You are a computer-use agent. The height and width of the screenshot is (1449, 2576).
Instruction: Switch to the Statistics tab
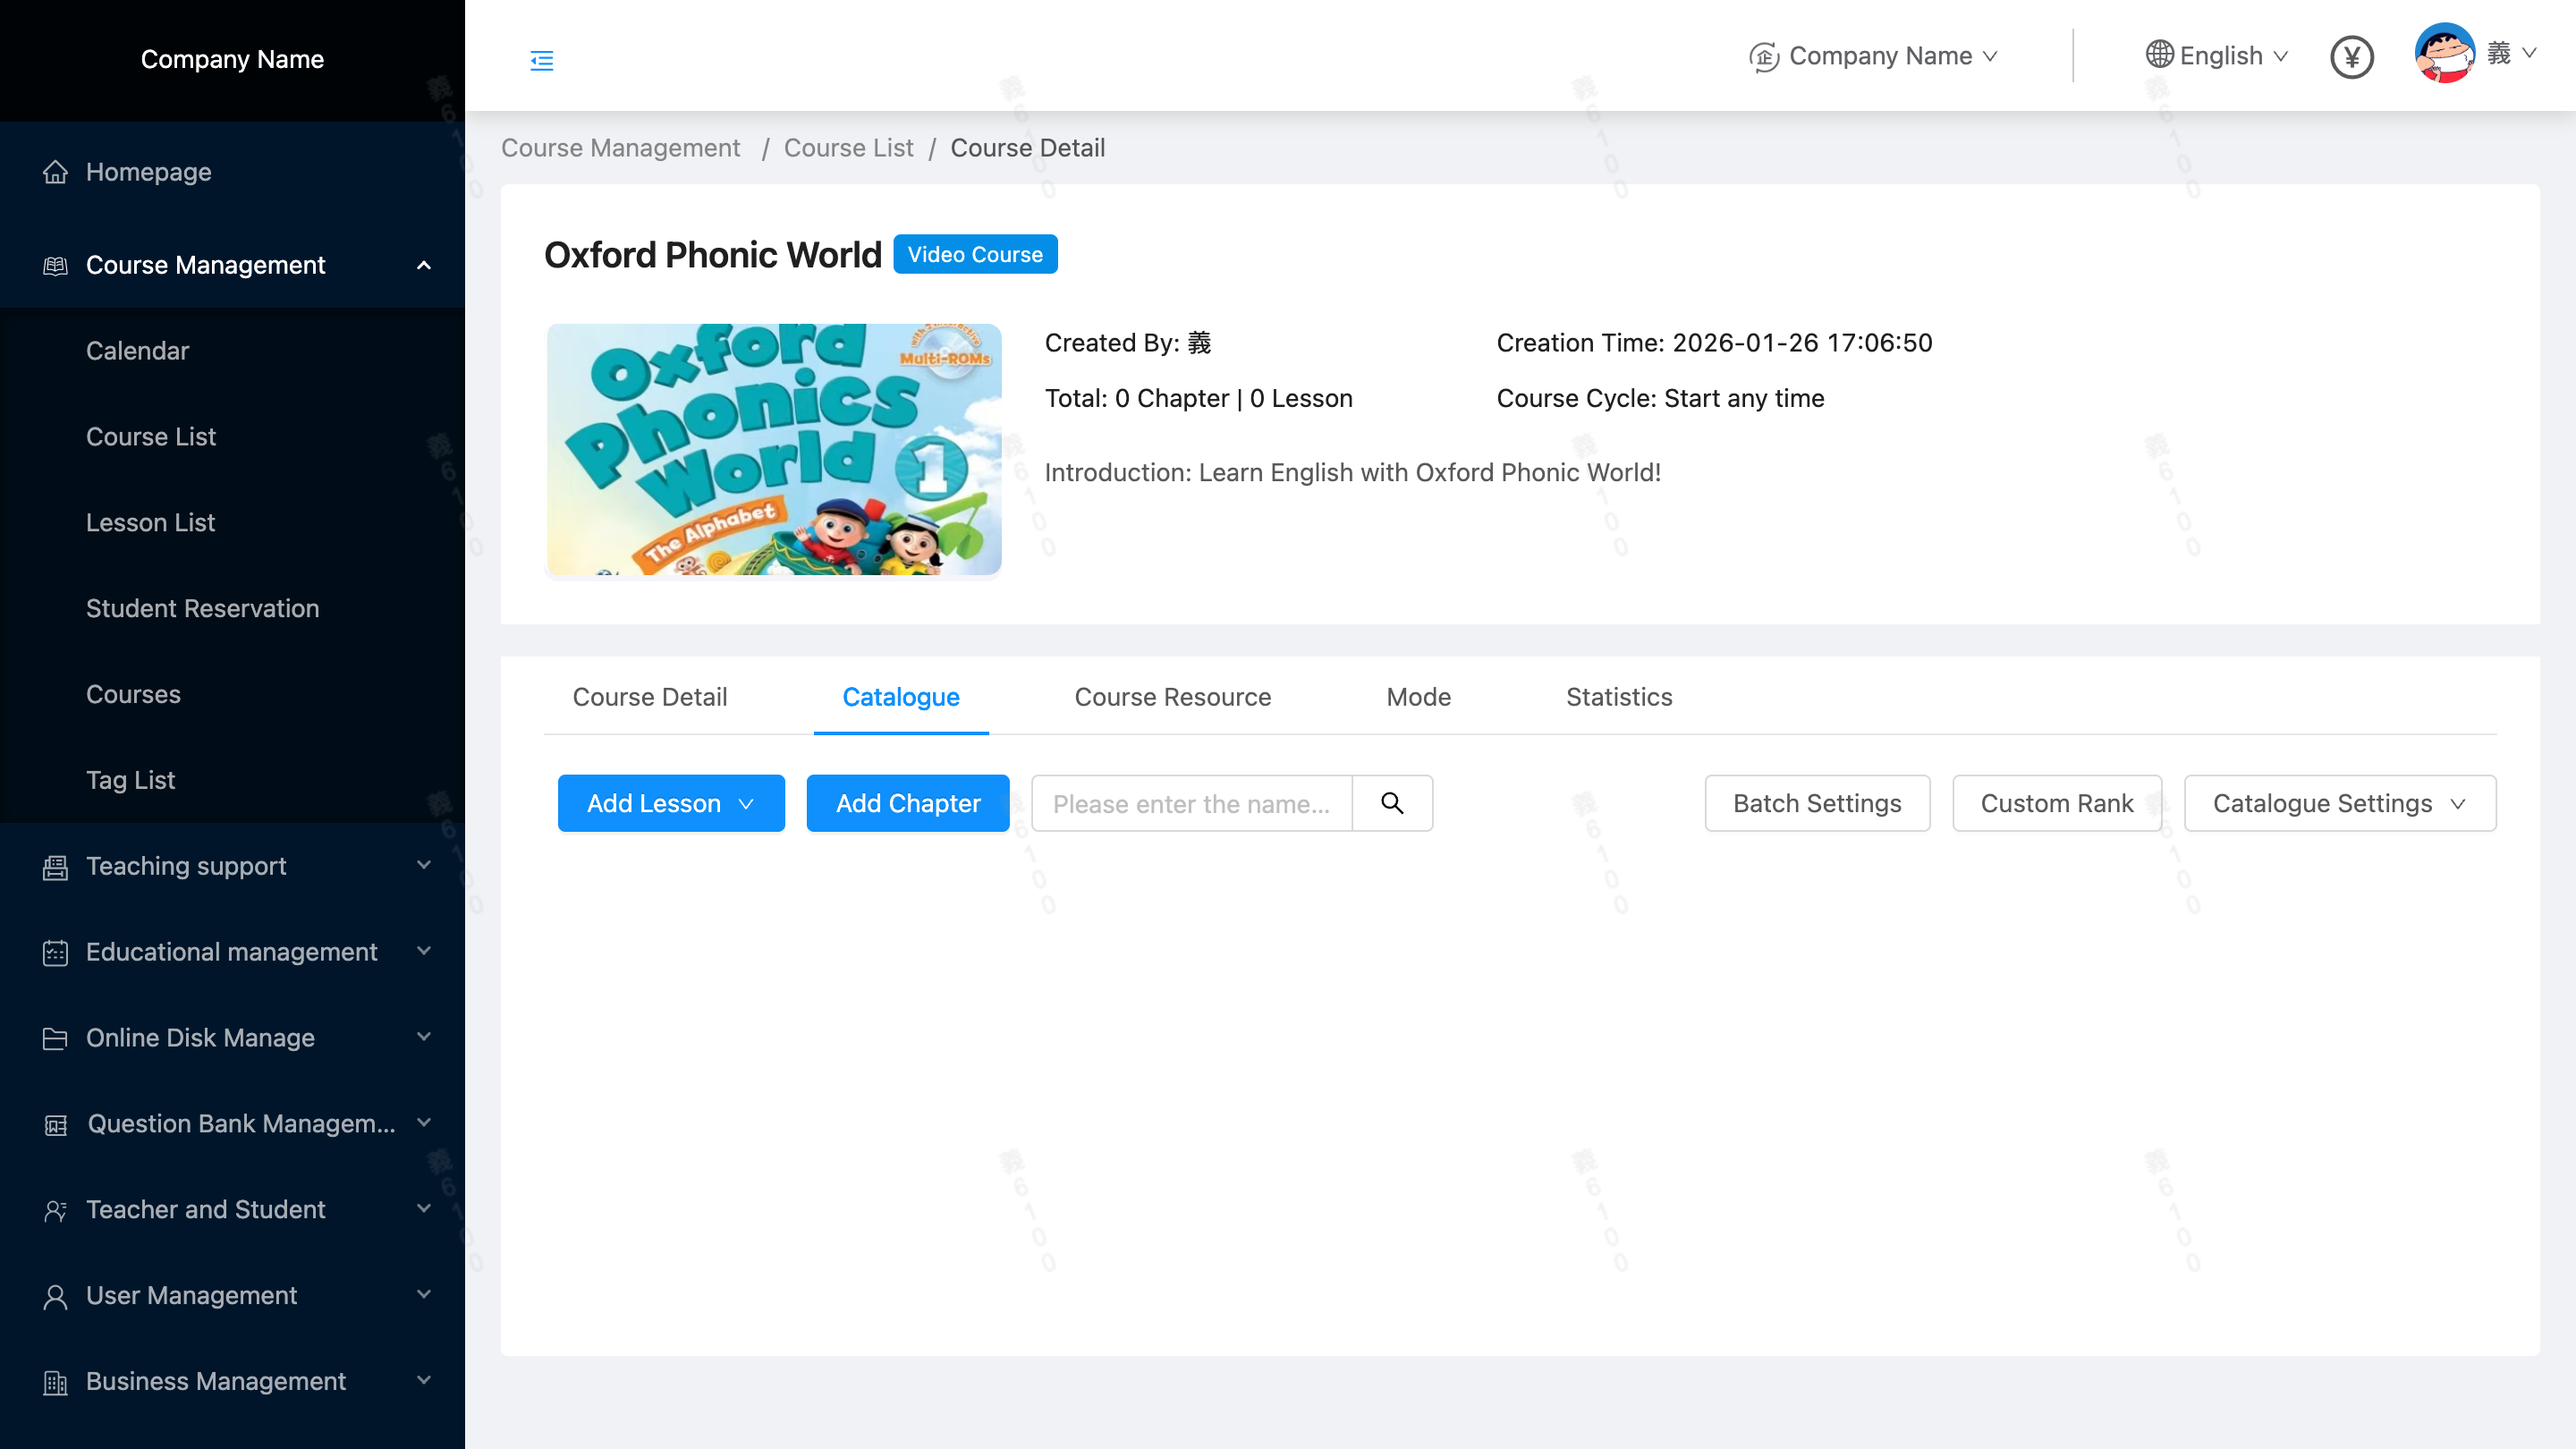point(1618,697)
